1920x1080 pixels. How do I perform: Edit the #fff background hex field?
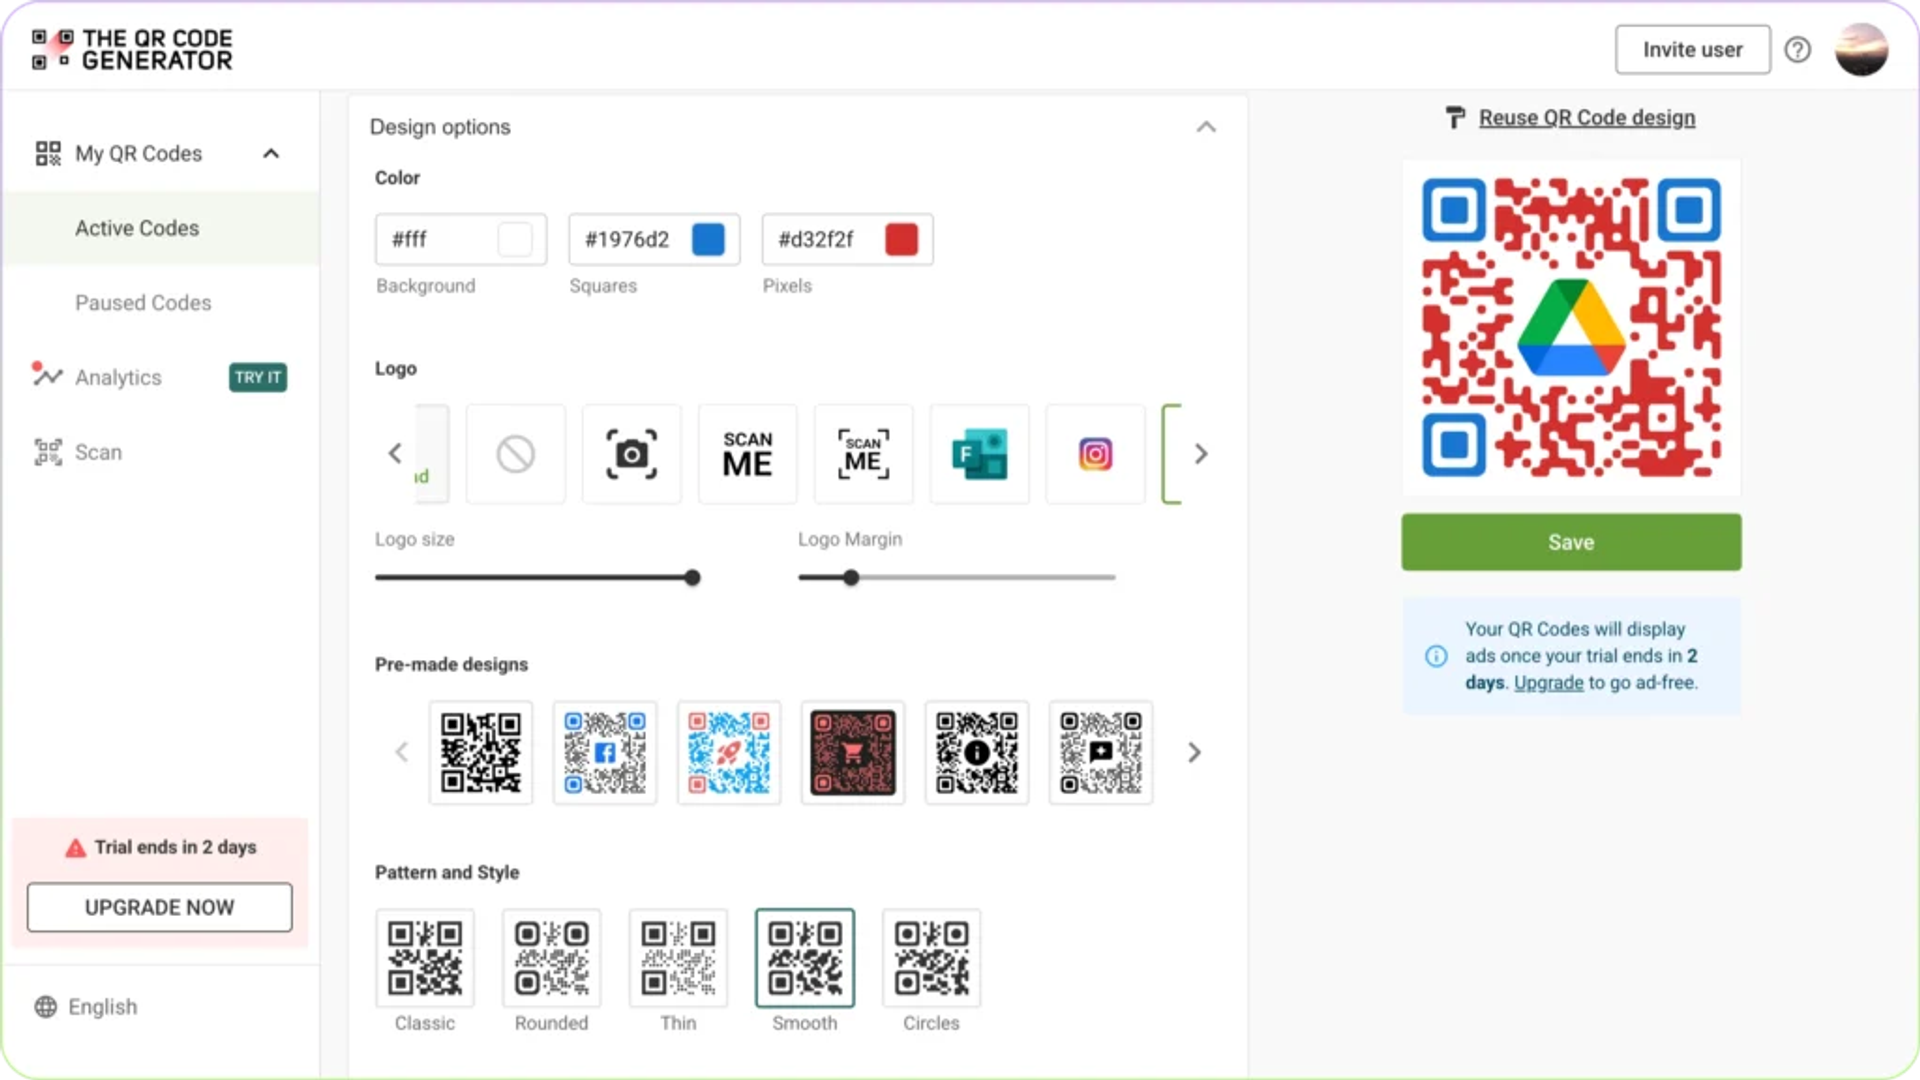pos(461,239)
